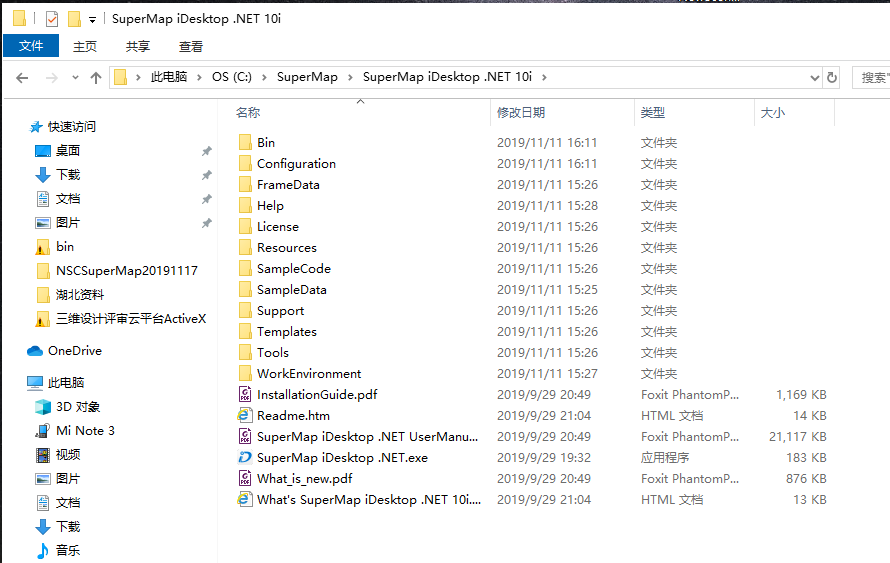Expand the address bar history dropdown
890x563 pixels.
tap(815, 78)
